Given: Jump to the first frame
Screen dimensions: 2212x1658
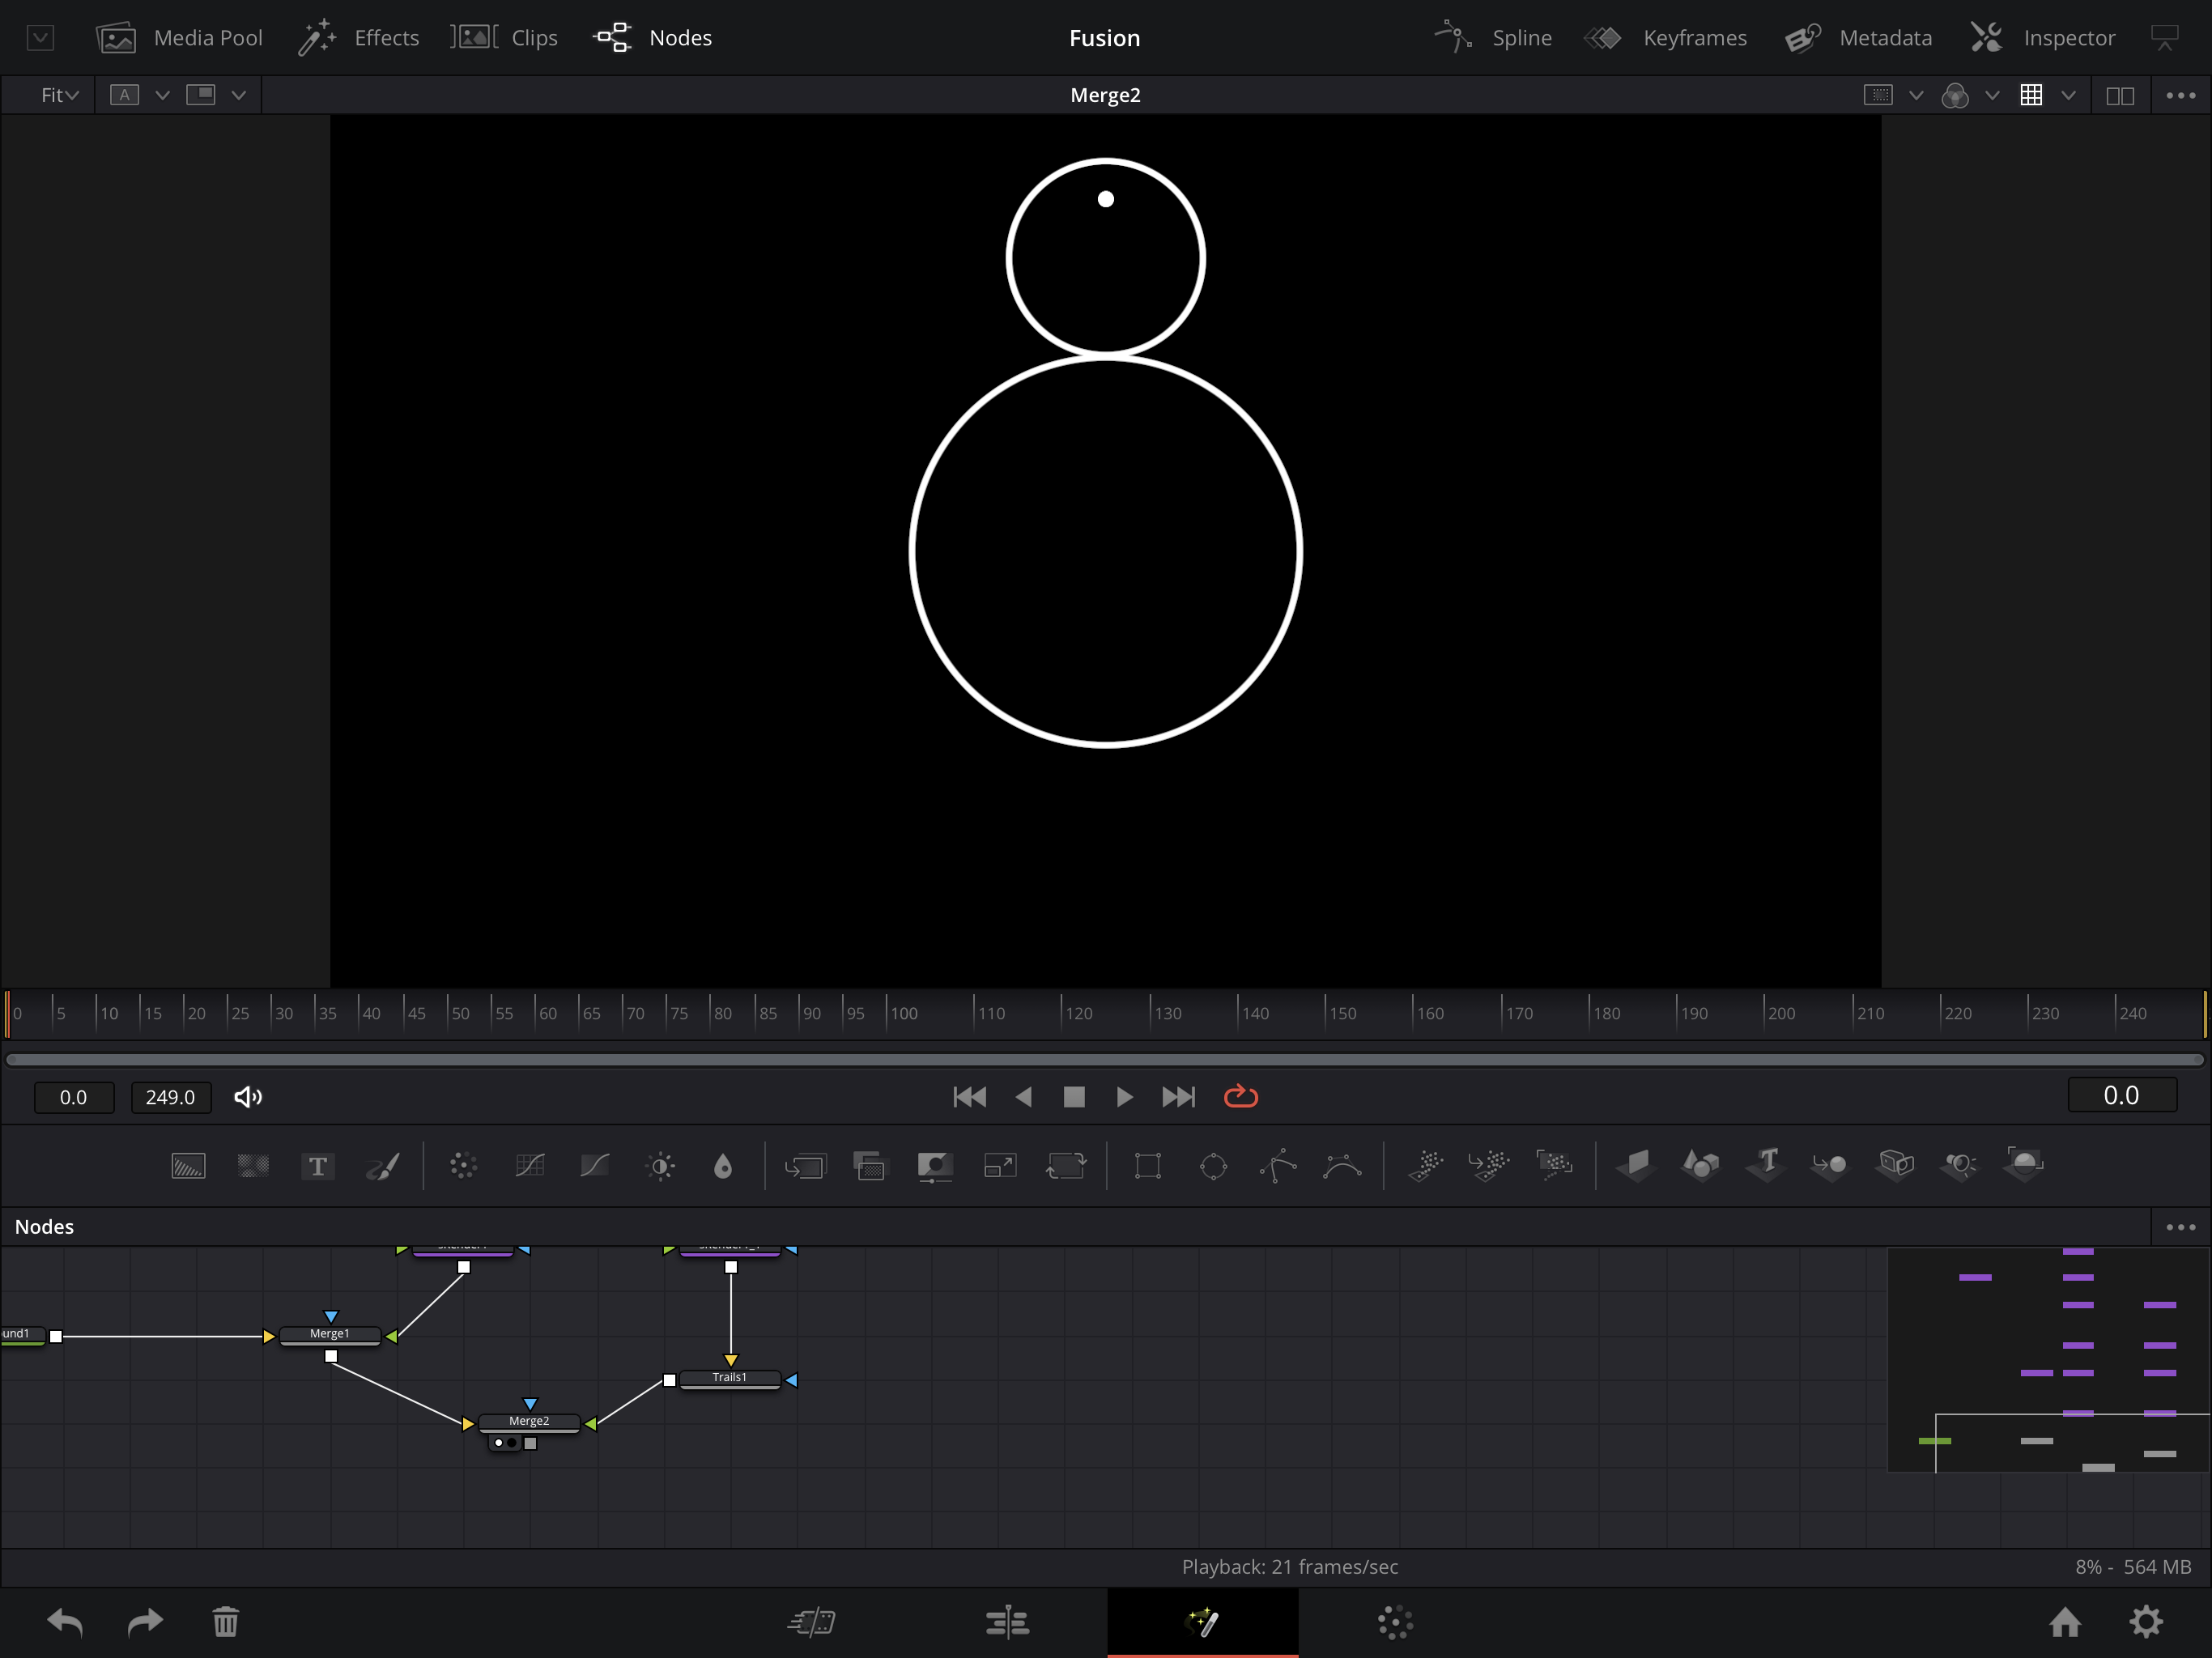Looking at the screenshot, I should click(970, 1097).
